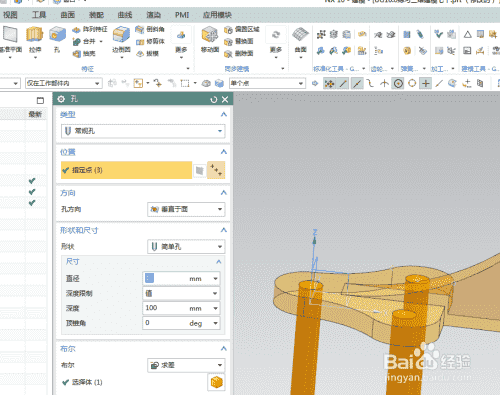Click the green checkmark tool in 加工 group
This screenshot has height=395, width=500.
coord(439,34)
